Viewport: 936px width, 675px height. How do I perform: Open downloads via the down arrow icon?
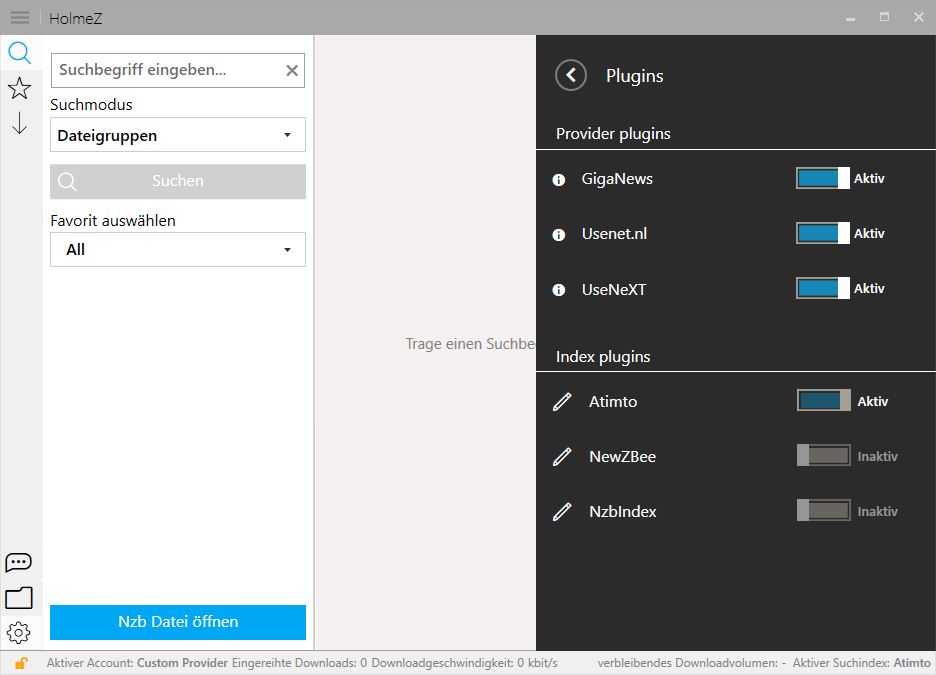tap(20, 123)
